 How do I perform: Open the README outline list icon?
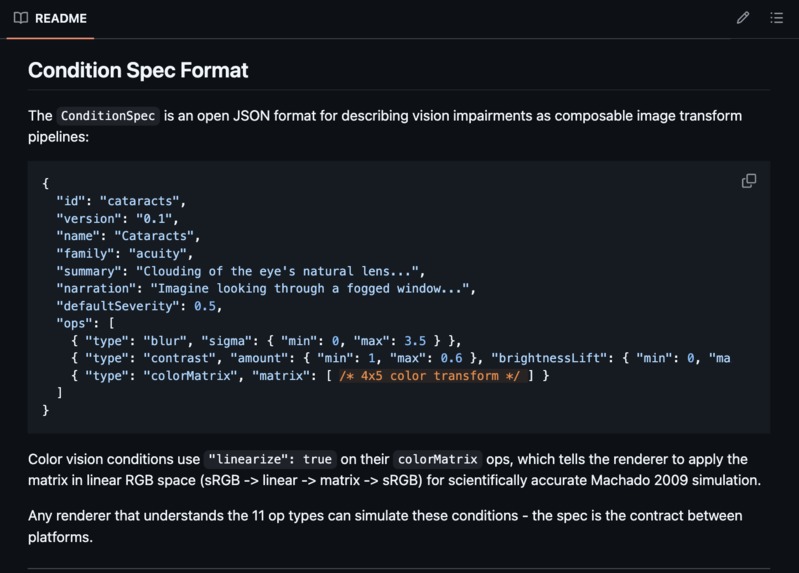tap(777, 18)
